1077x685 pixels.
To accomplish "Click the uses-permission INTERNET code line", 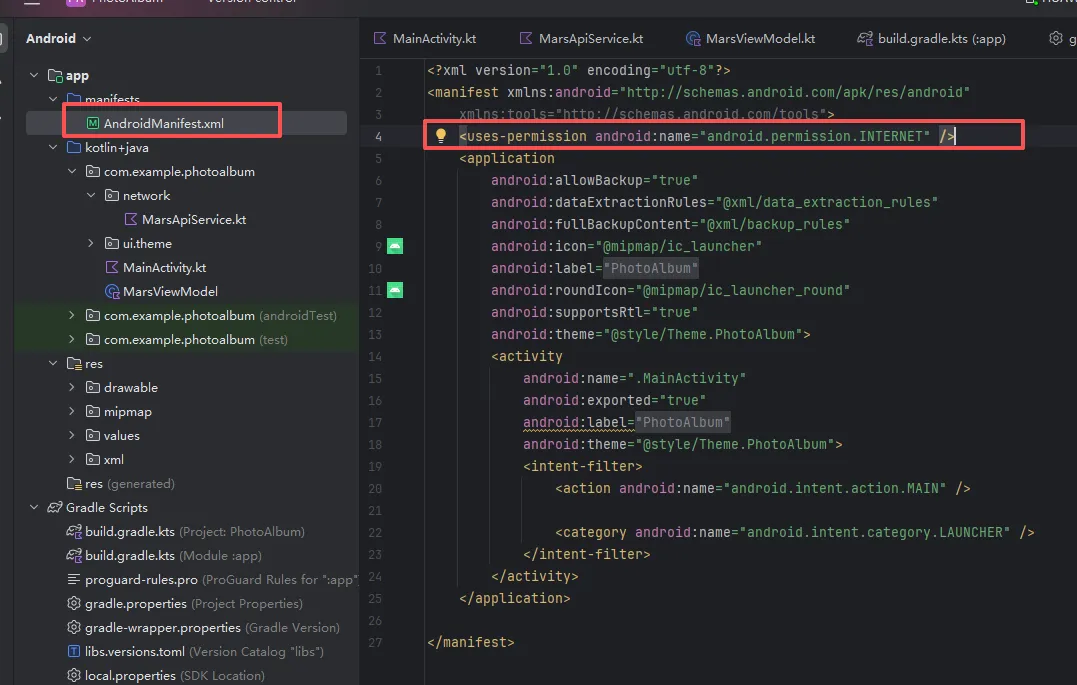I will [707, 136].
